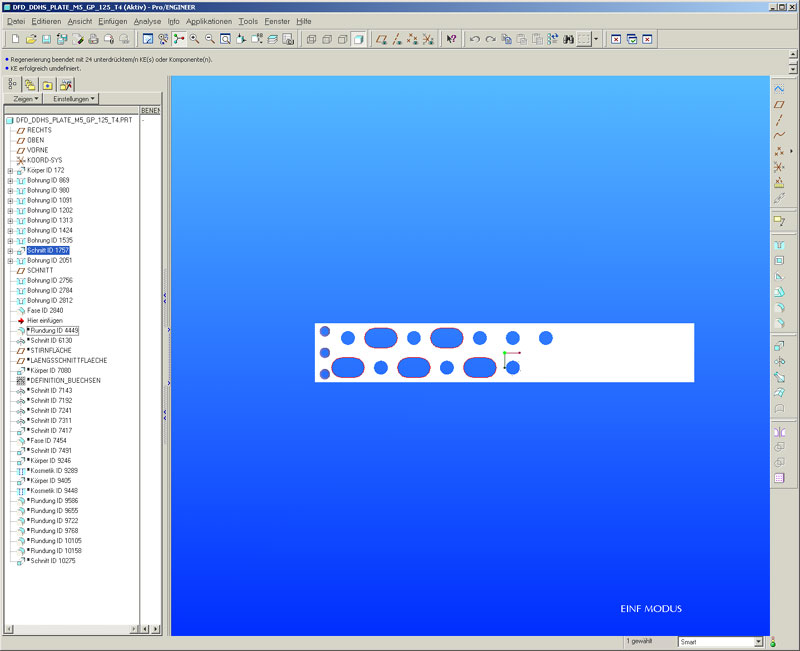
Task: Open the Smart selection filter dropdown
Action: 759,642
